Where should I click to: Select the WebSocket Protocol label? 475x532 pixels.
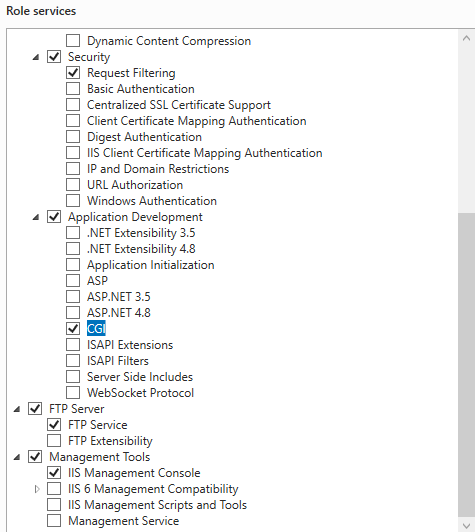click(140, 393)
